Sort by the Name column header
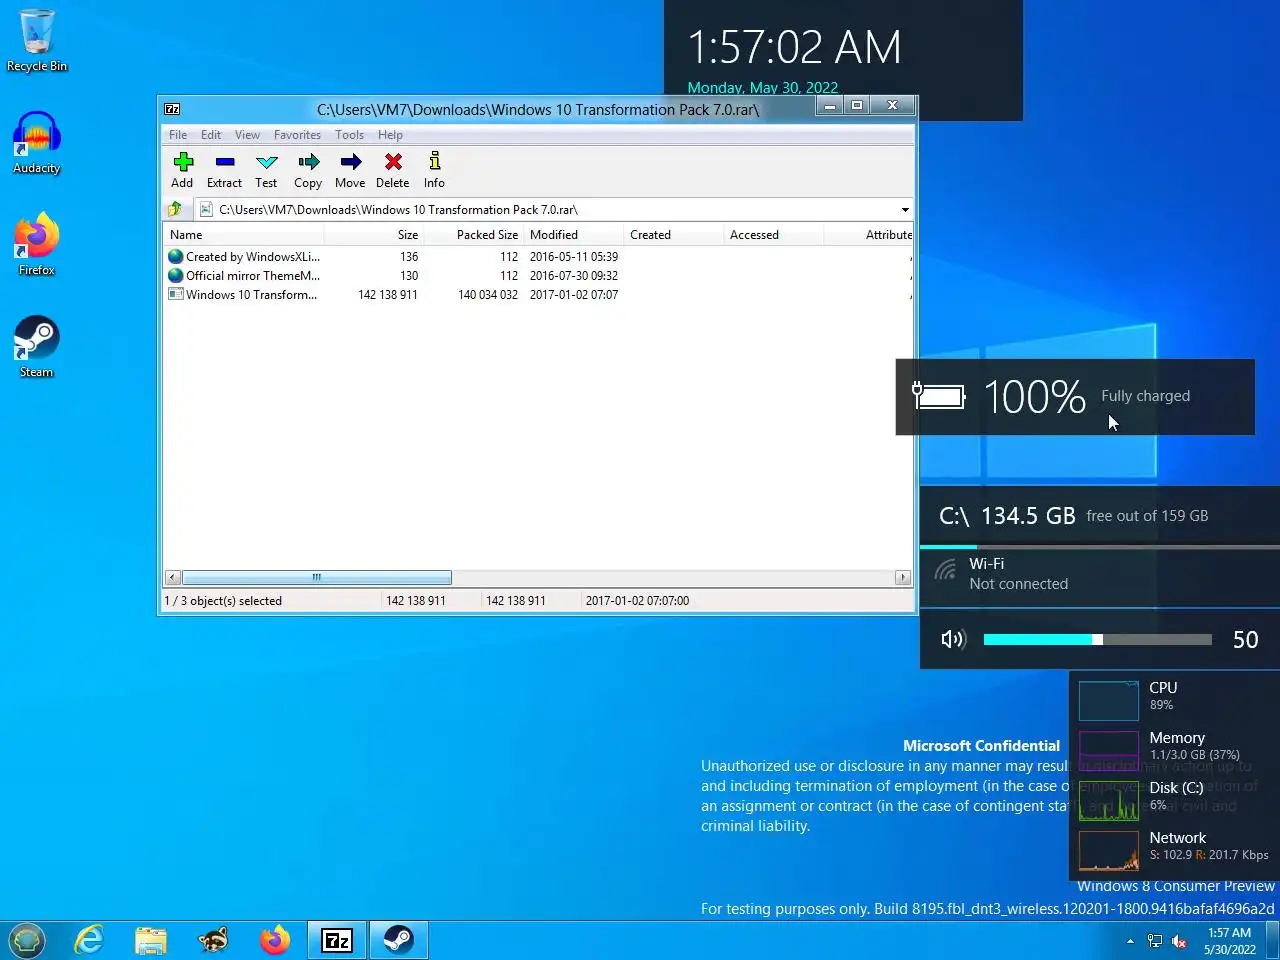 click(243, 235)
